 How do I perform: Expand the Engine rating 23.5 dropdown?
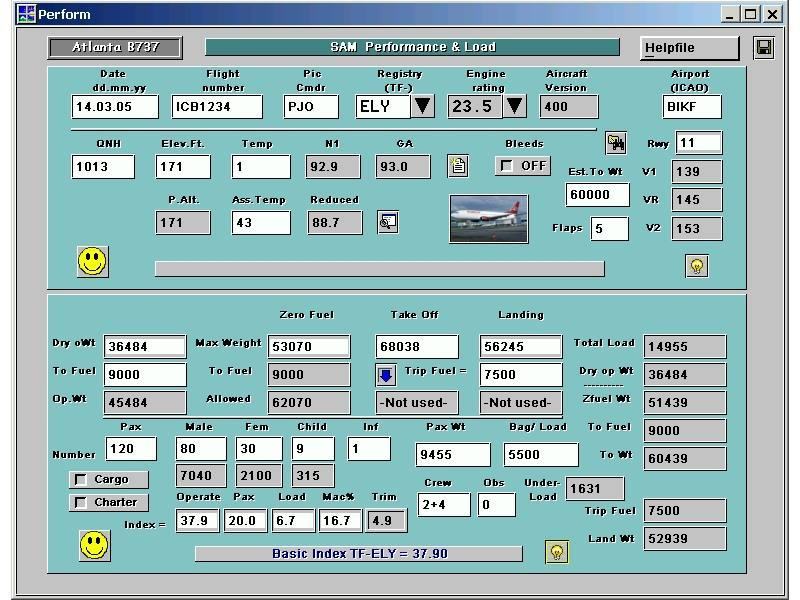(x=514, y=106)
